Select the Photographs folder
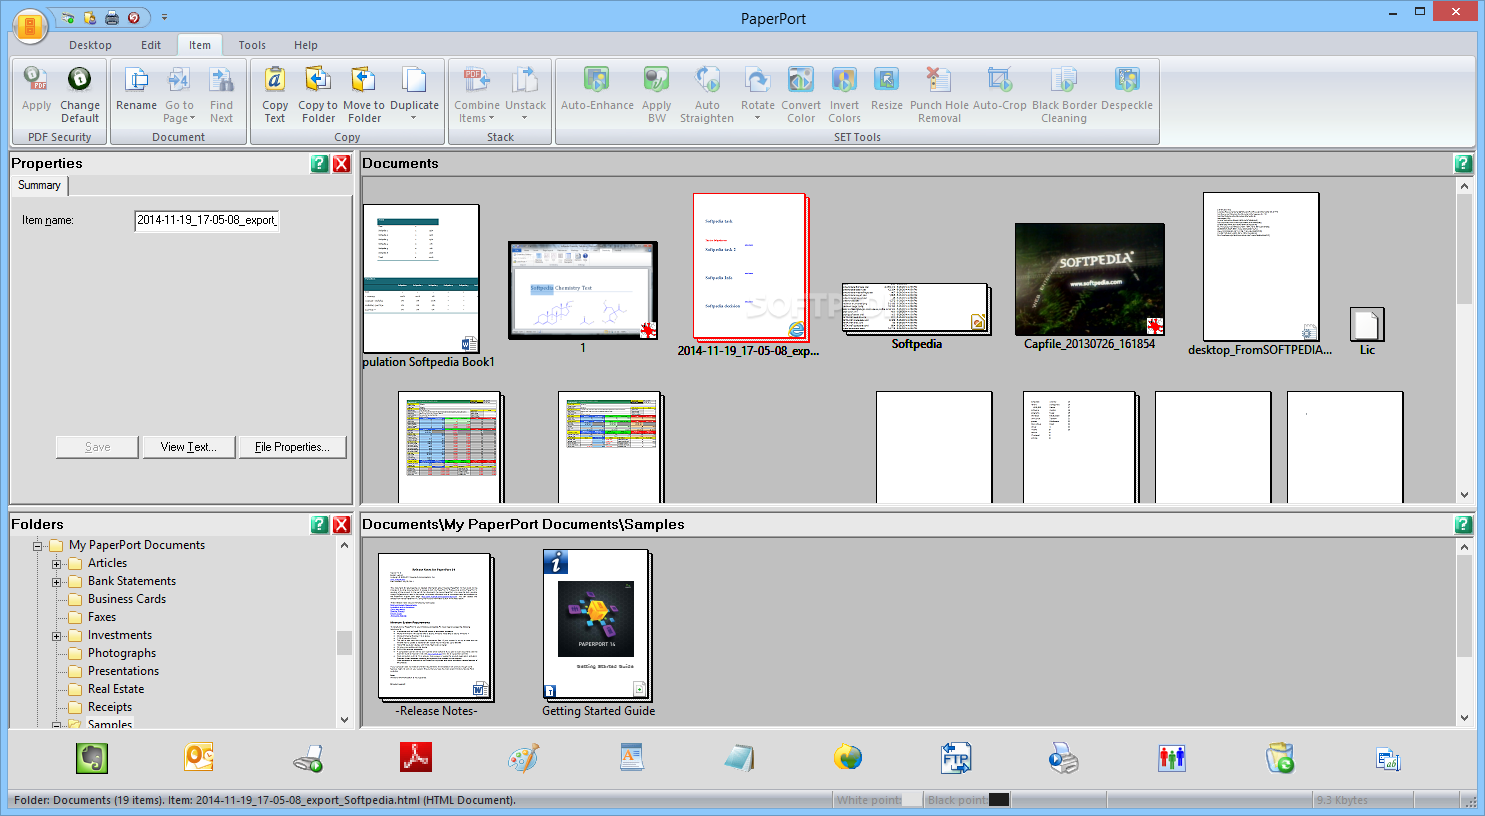Screen dimensions: 1485x816 click(122, 653)
